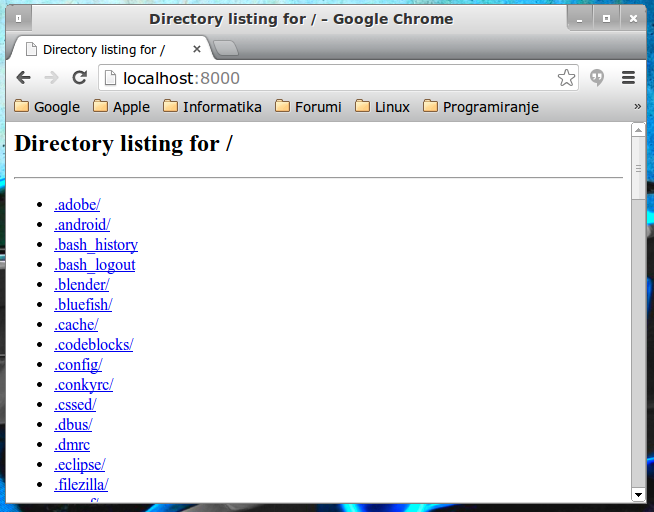Click the localhost:8000 address bar
Screen dimensions: 654x512
tap(330, 78)
